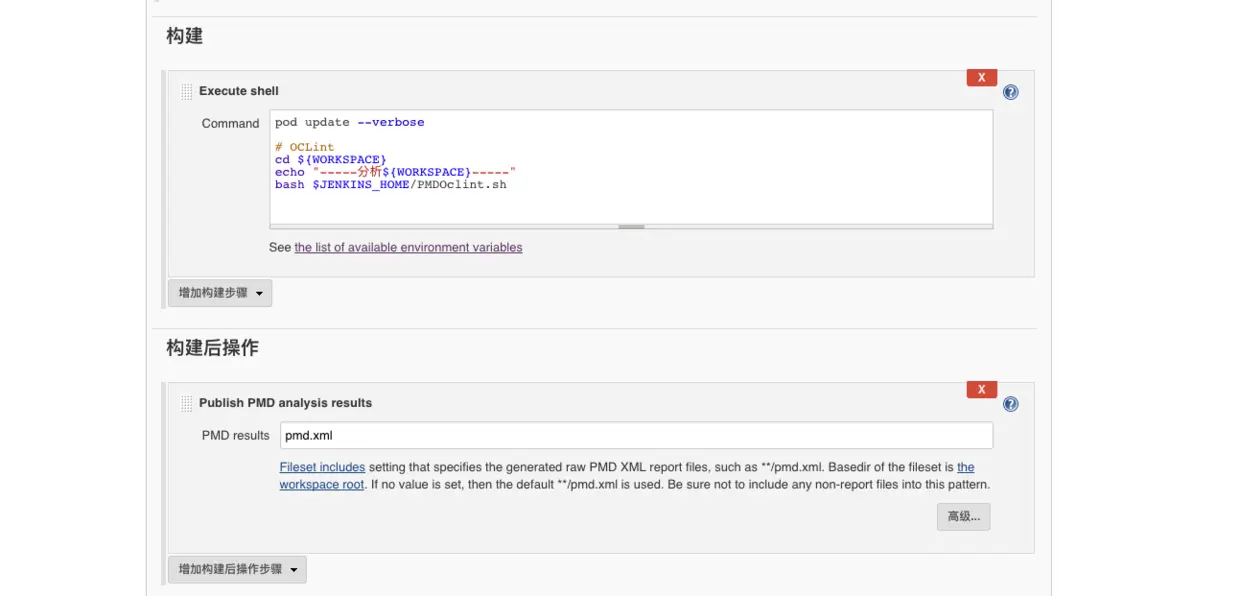Select the Publish PMD analysis results title
Image resolution: width=1240 pixels, height=596 pixels.
tap(285, 403)
